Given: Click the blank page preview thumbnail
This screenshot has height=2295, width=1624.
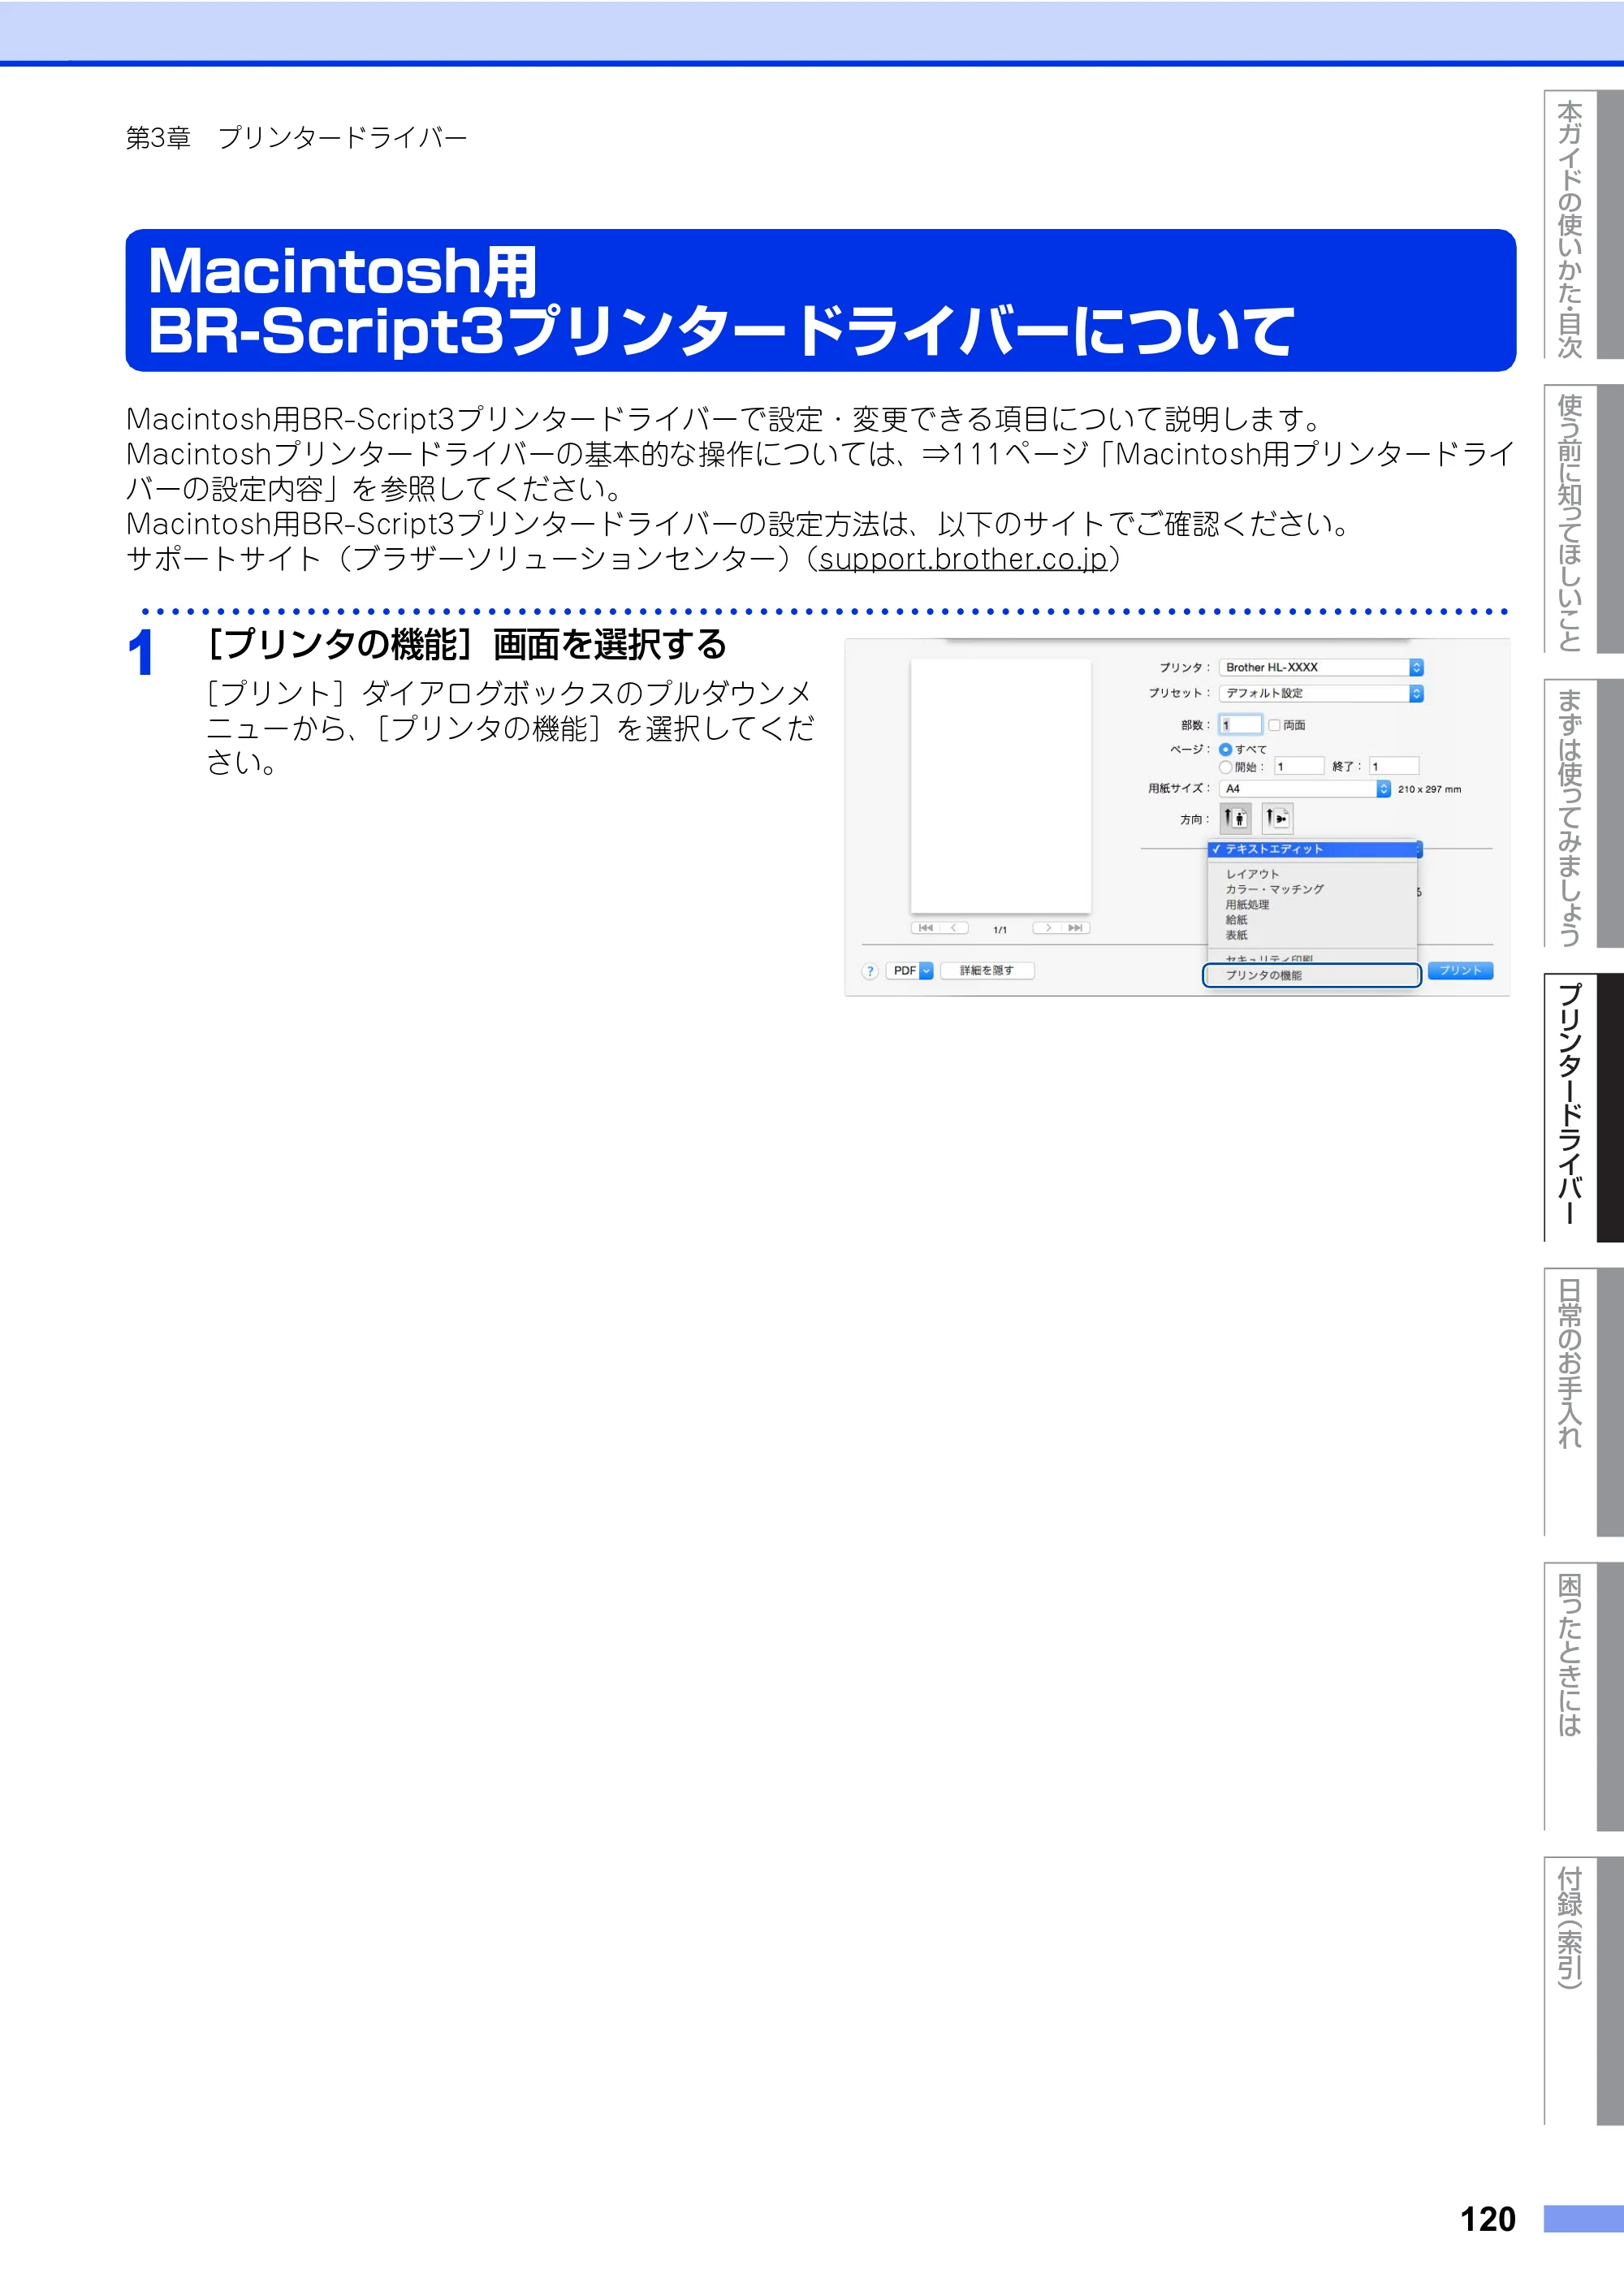Looking at the screenshot, I should pyautogui.click(x=1000, y=786).
